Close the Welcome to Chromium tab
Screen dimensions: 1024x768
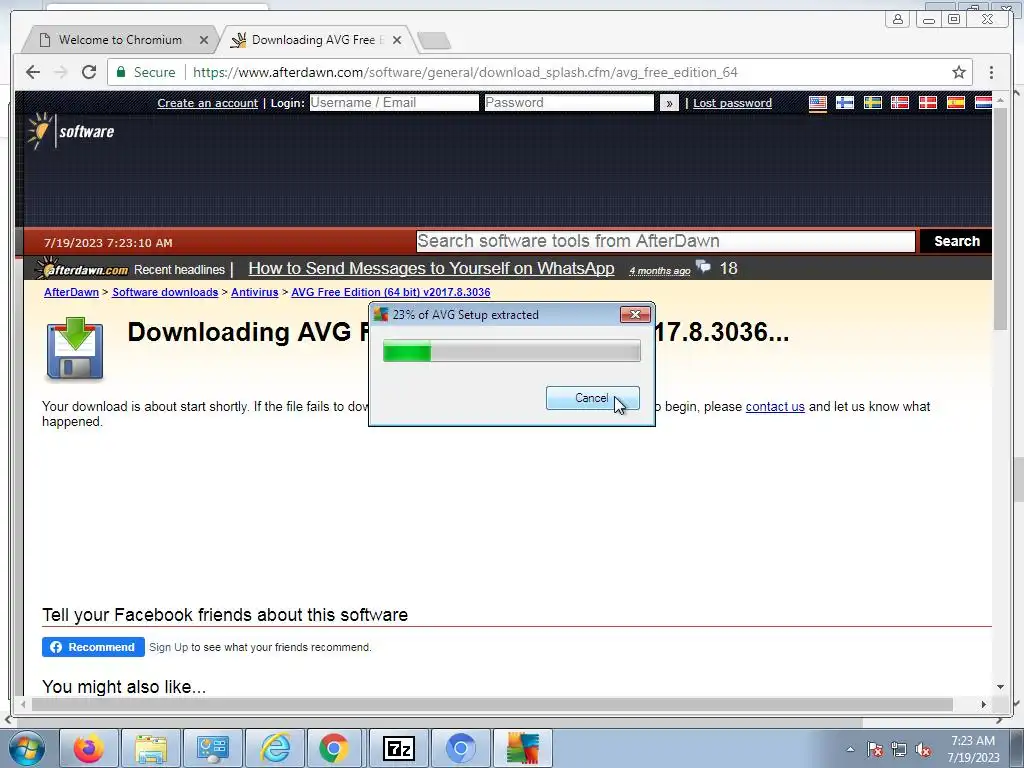click(204, 40)
